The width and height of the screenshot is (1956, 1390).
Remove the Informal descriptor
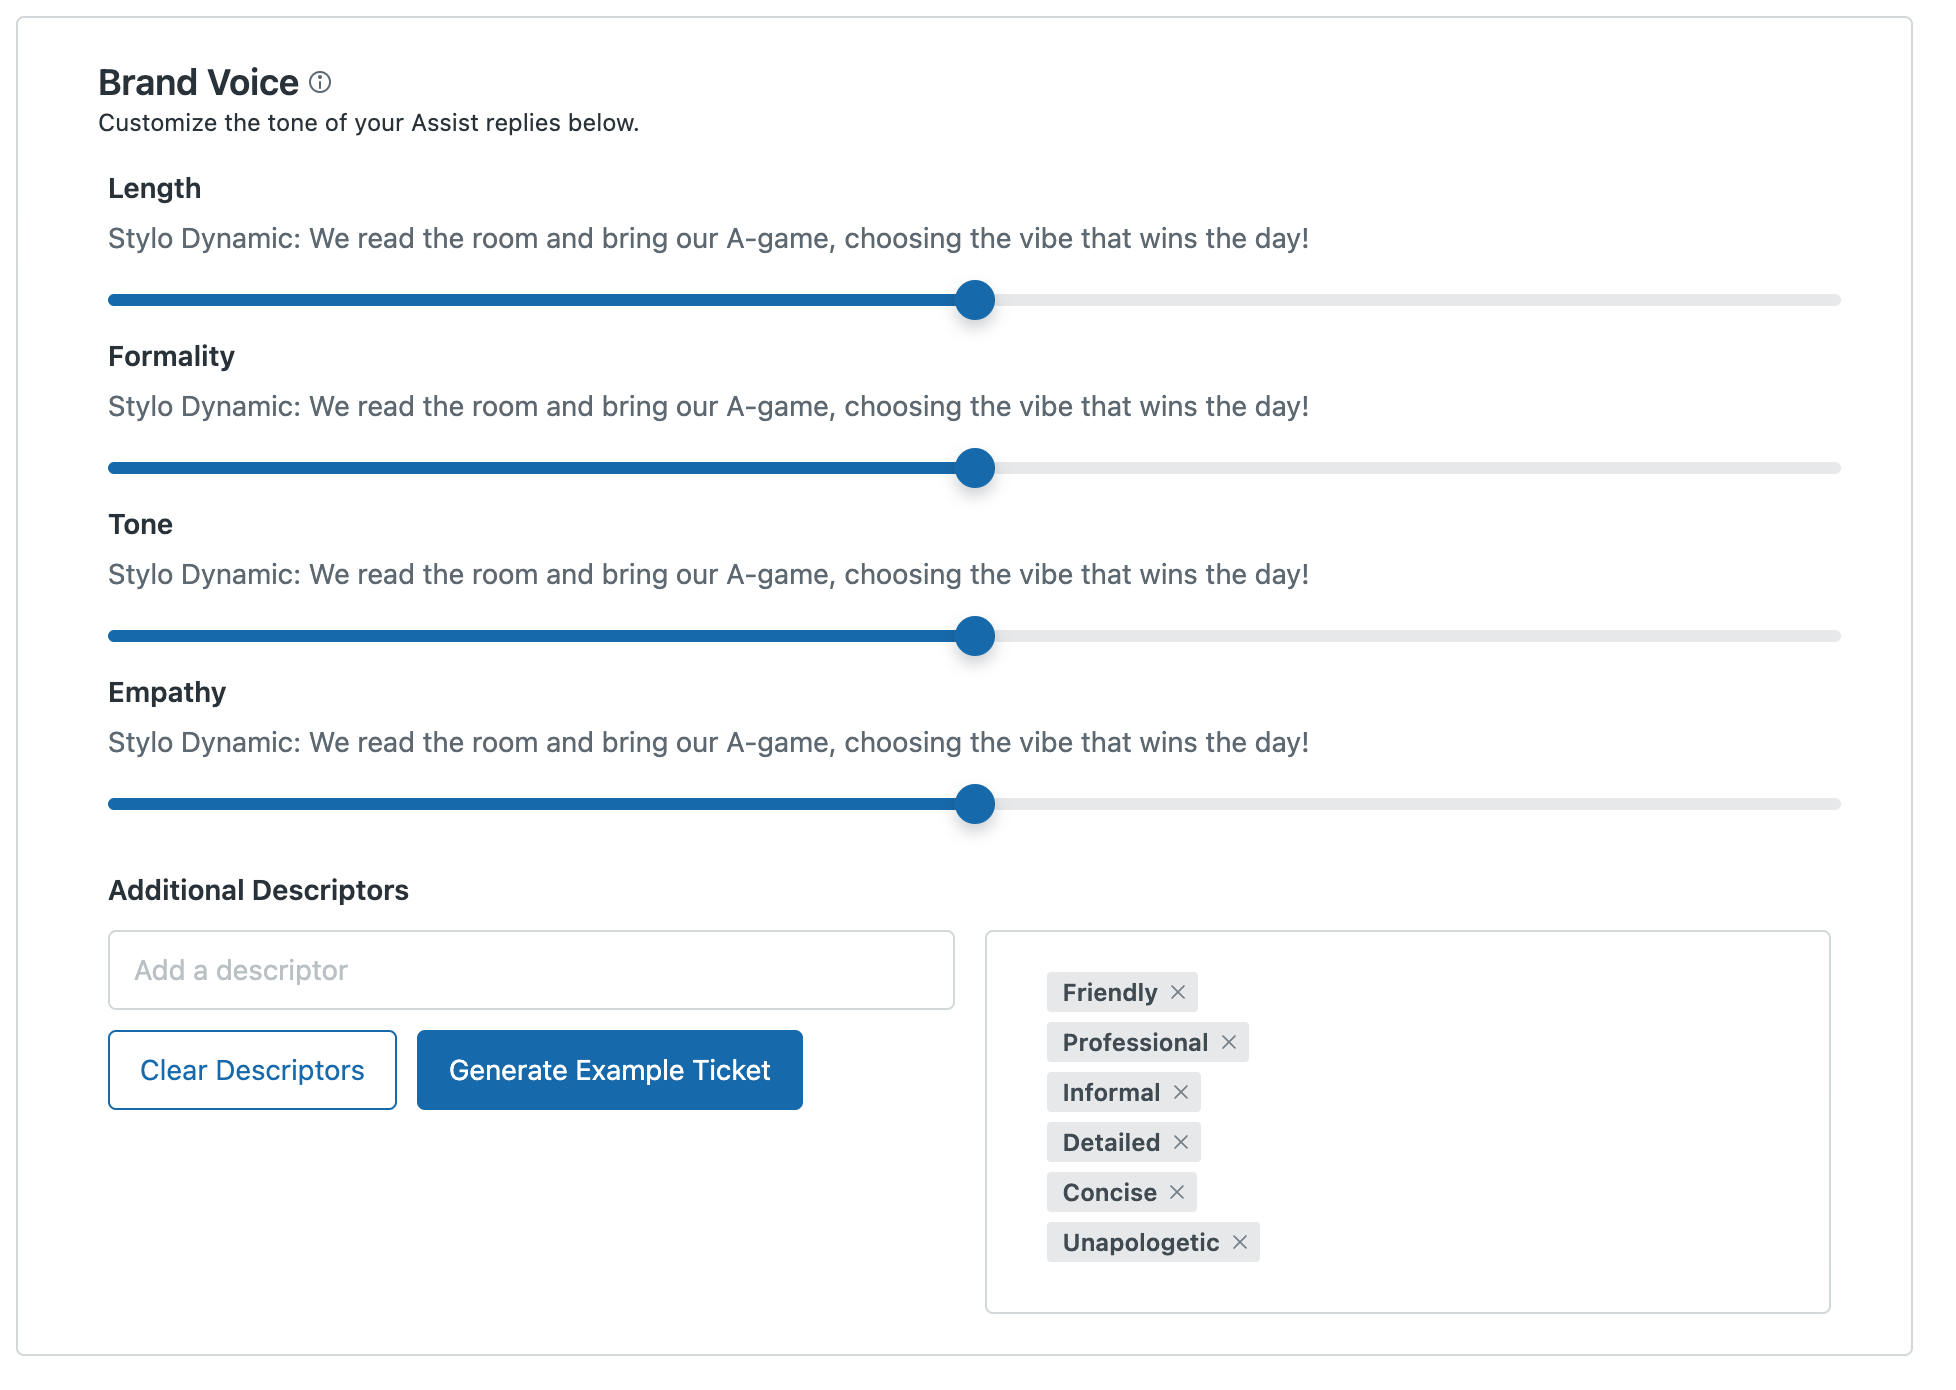coord(1182,1092)
